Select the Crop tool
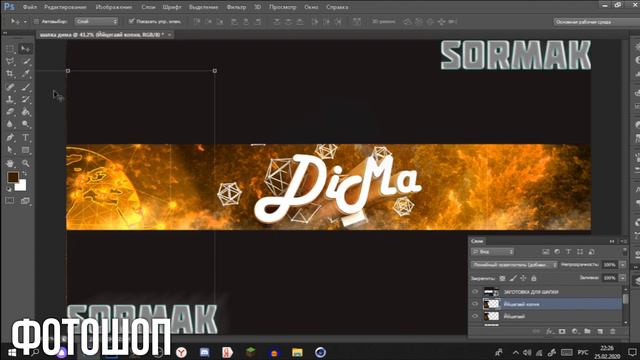This screenshot has width=640, height=360. point(10,74)
